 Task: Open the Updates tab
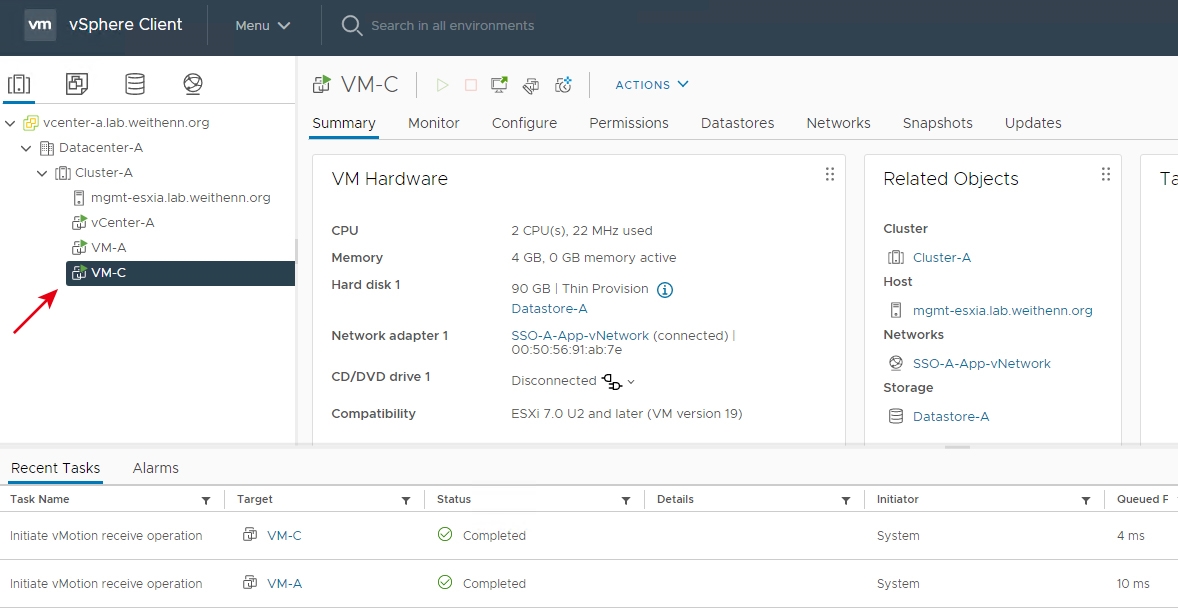pos(1033,123)
